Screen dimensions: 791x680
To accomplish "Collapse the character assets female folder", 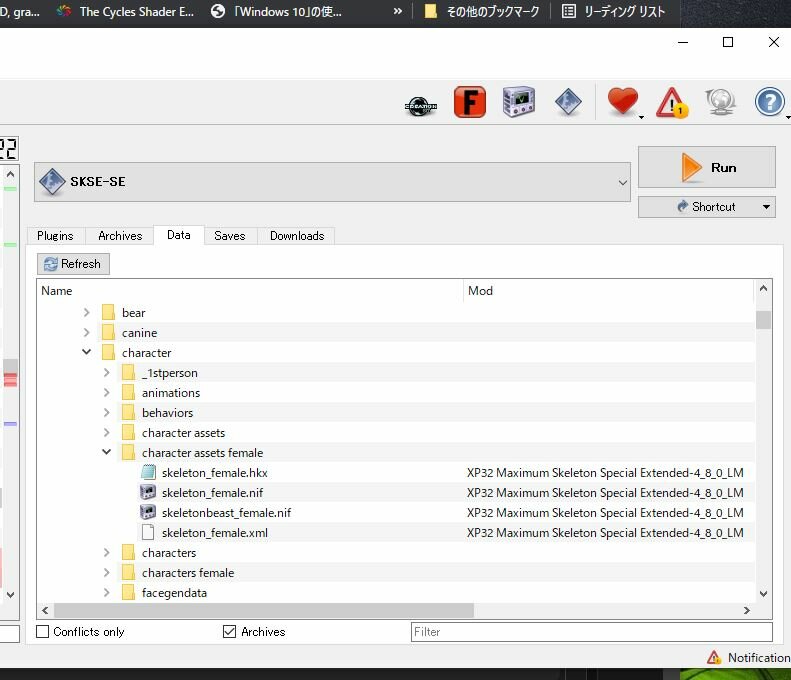I will click(x=106, y=451).
